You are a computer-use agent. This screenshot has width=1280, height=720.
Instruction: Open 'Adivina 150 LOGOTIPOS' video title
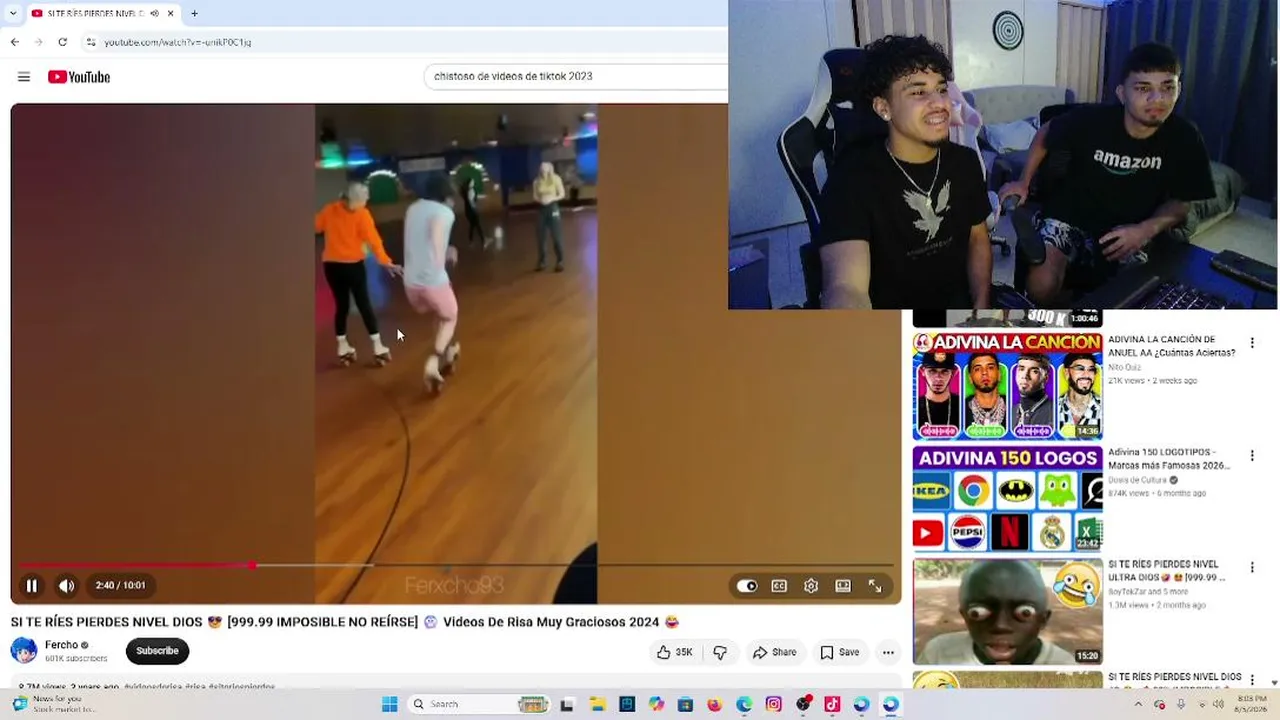click(x=1169, y=458)
